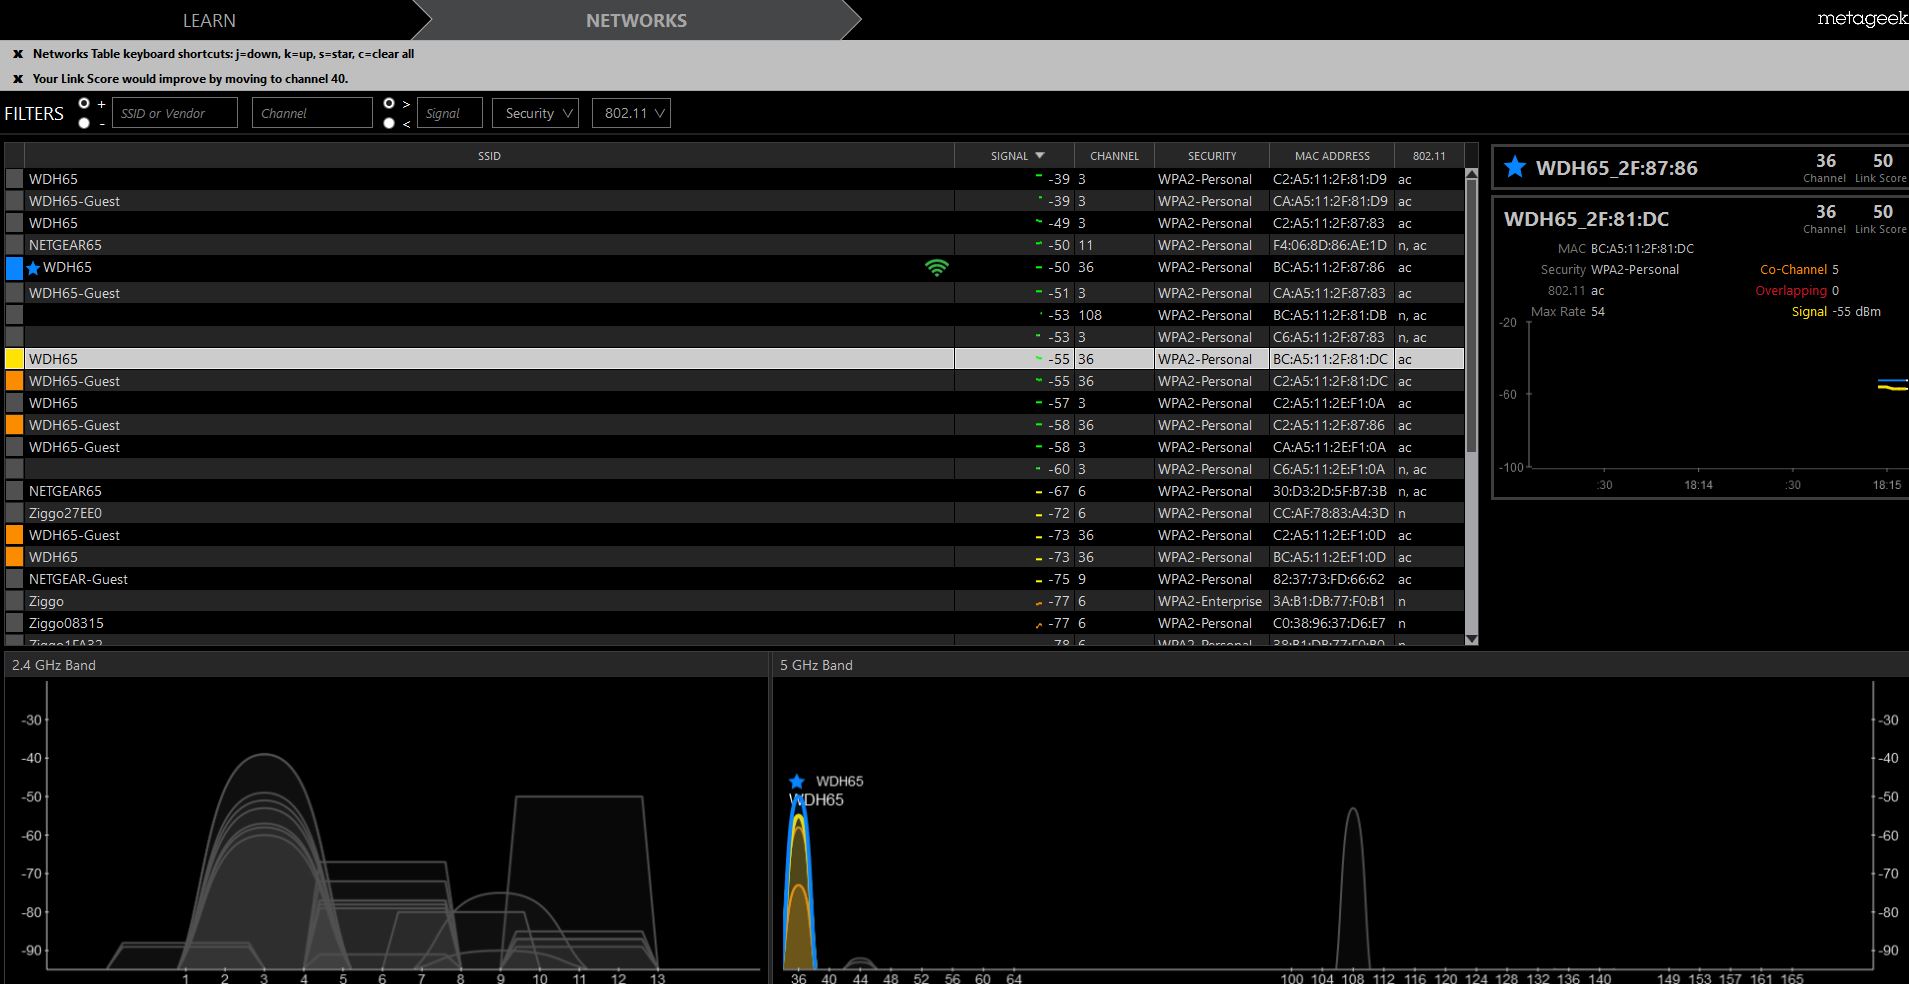Sort by SECURITY column header
The width and height of the screenshot is (1909, 984).
coord(1212,156)
